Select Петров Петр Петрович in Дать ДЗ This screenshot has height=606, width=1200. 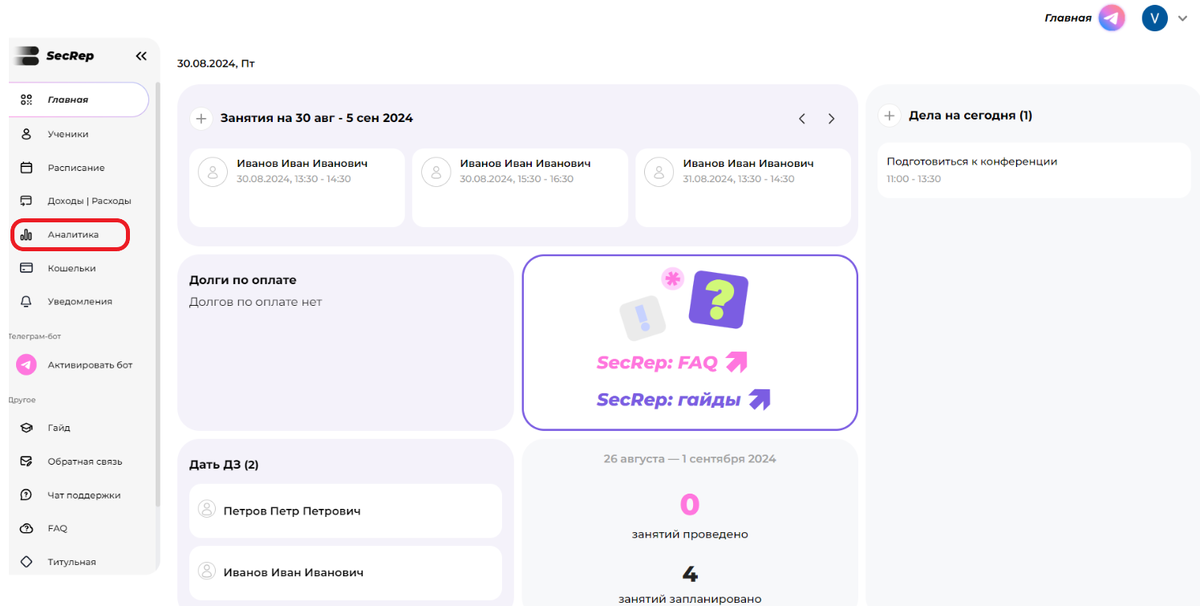tap(345, 511)
